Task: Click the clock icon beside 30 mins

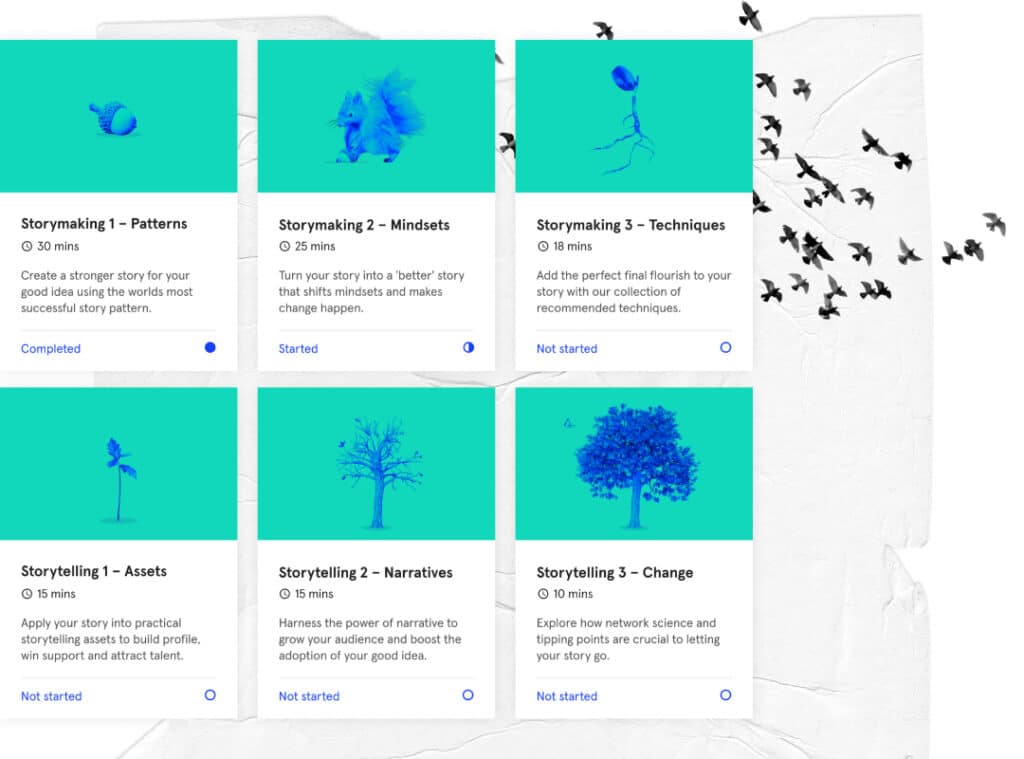Action: coord(27,246)
